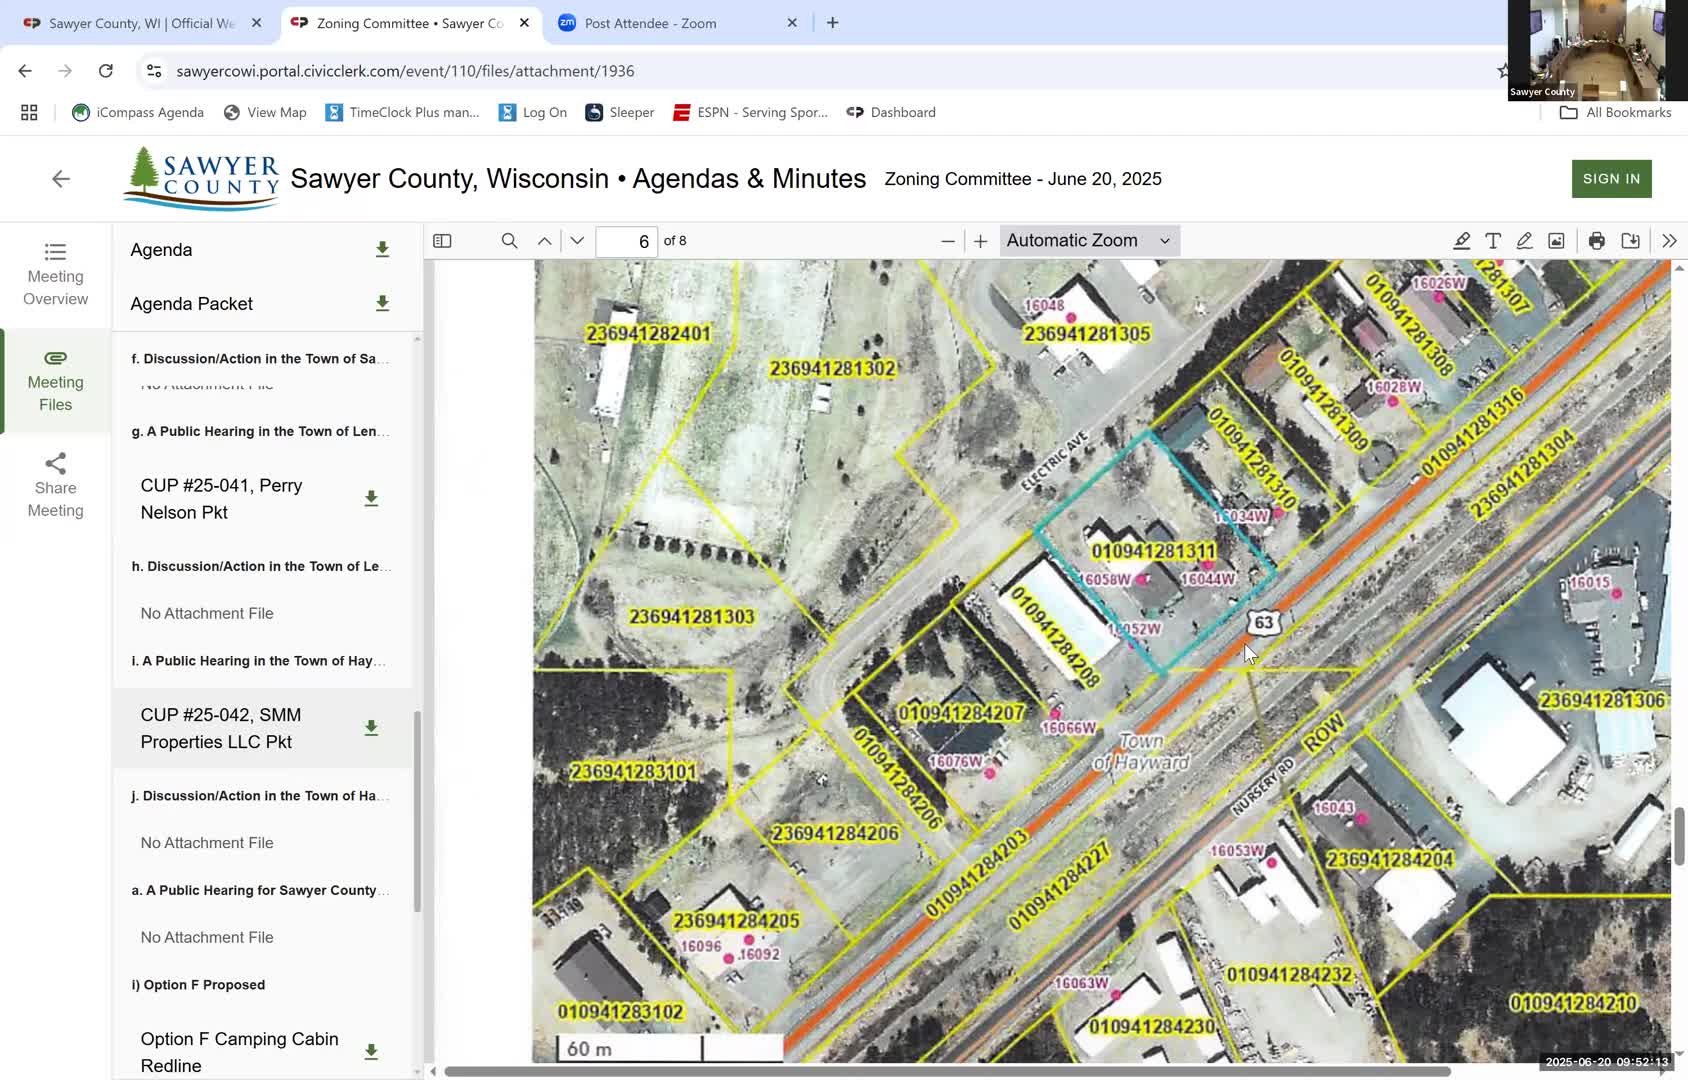
Task: Open the Agenda Packet document
Action: tap(191, 304)
